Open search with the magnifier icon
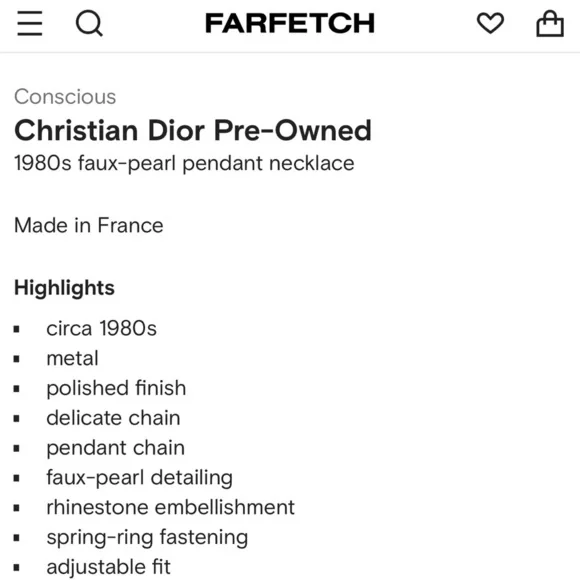Viewport: 580px width, 580px height. click(89, 24)
